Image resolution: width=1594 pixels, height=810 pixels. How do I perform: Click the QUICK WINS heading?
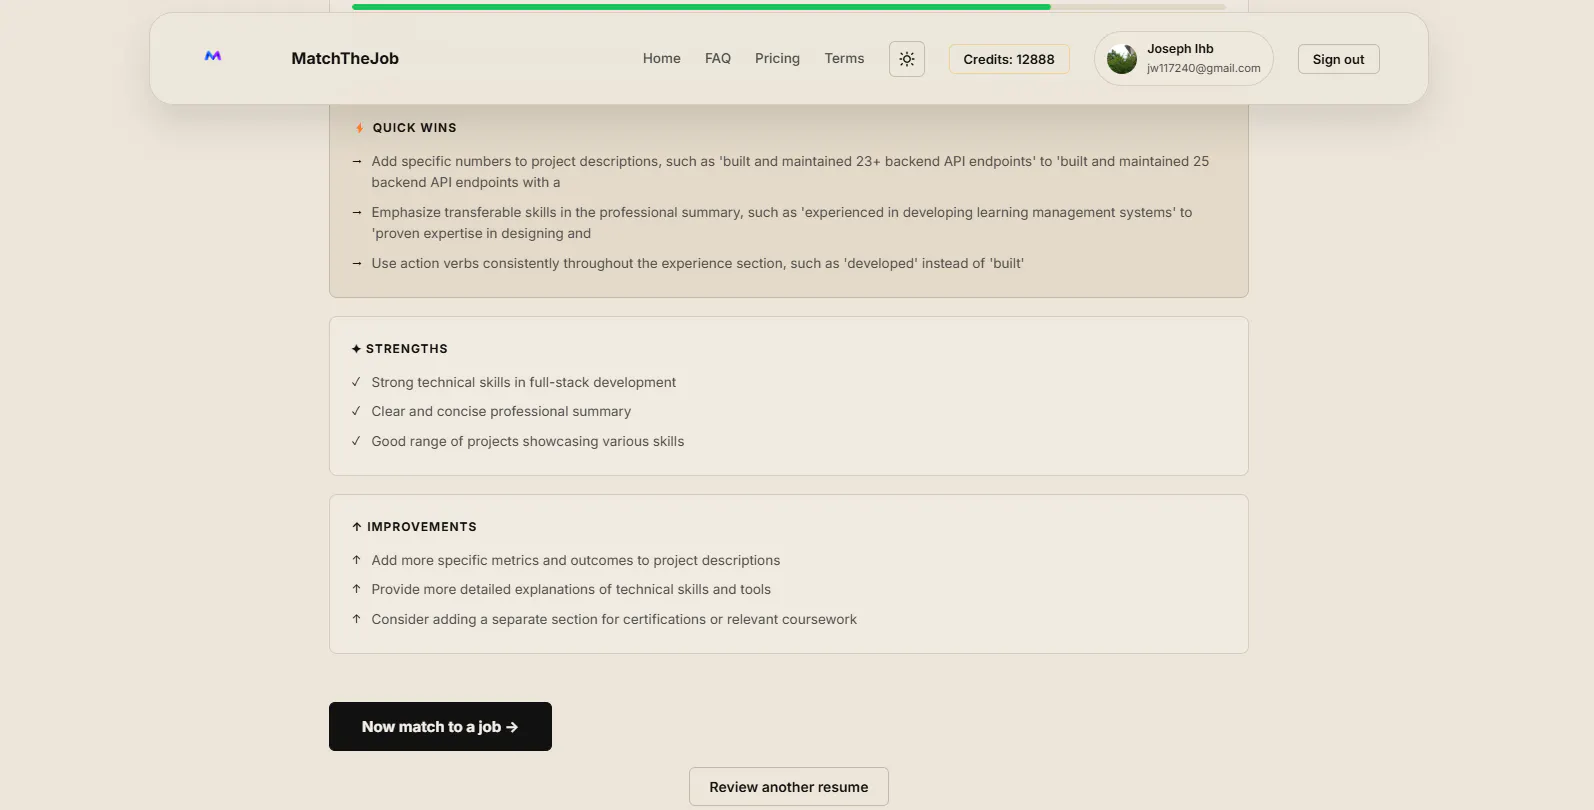click(414, 128)
